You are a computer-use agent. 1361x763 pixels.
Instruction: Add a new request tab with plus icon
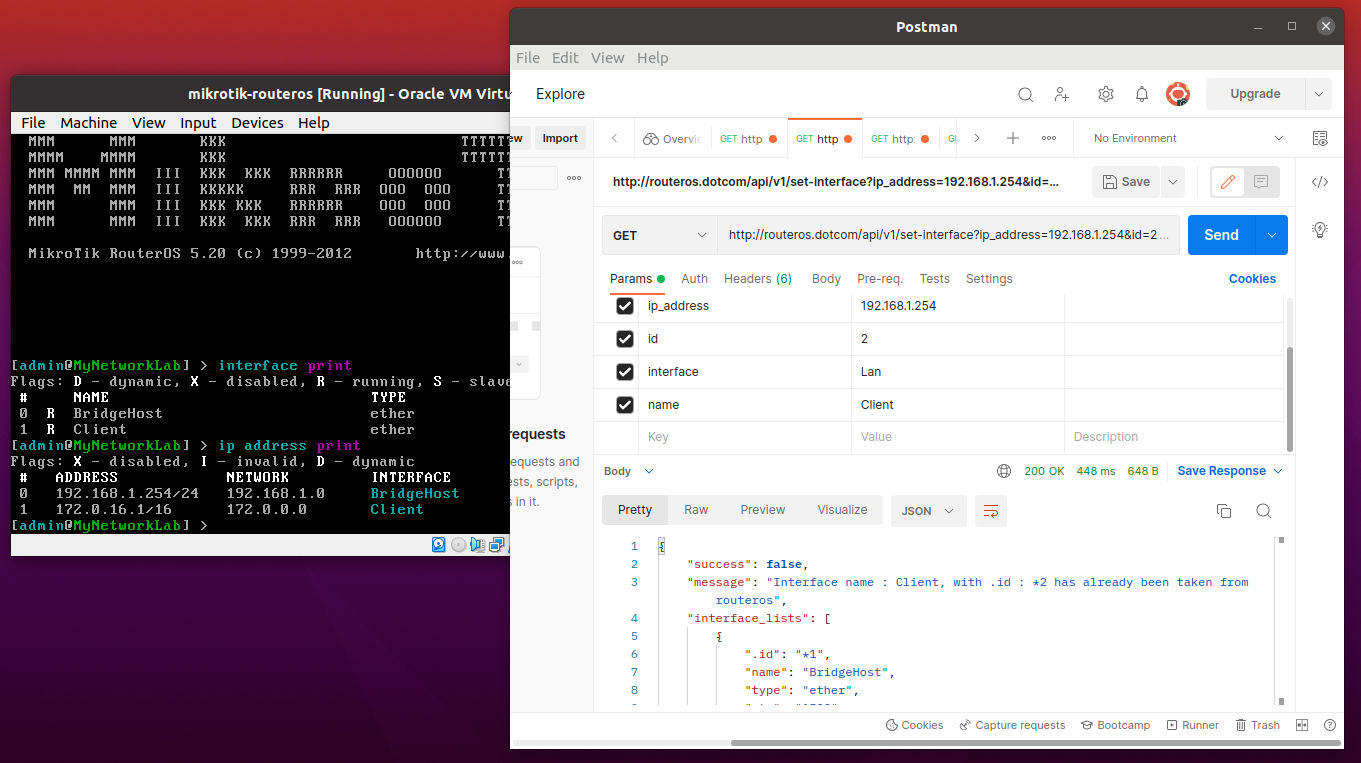click(x=1012, y=138)
